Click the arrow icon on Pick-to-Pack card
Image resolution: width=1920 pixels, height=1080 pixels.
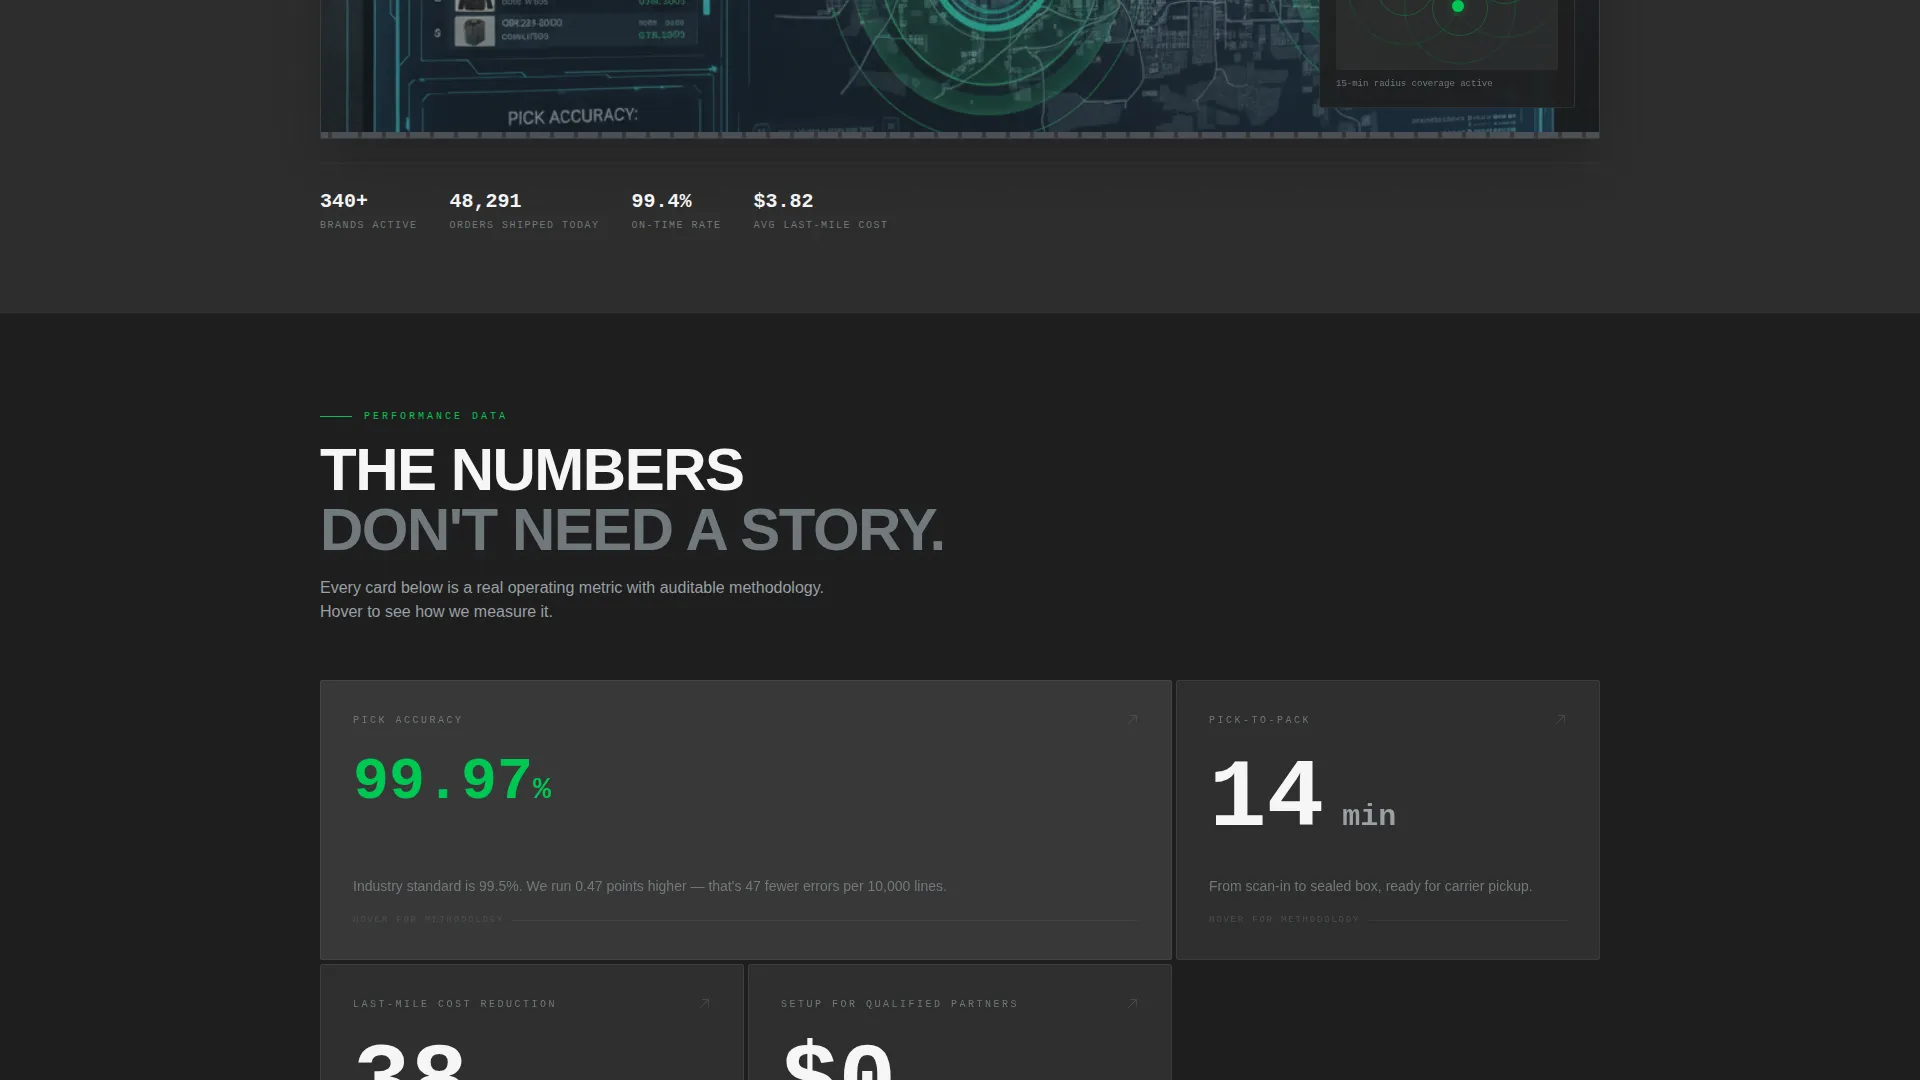pyautogui.click(x=1561, y=719)
